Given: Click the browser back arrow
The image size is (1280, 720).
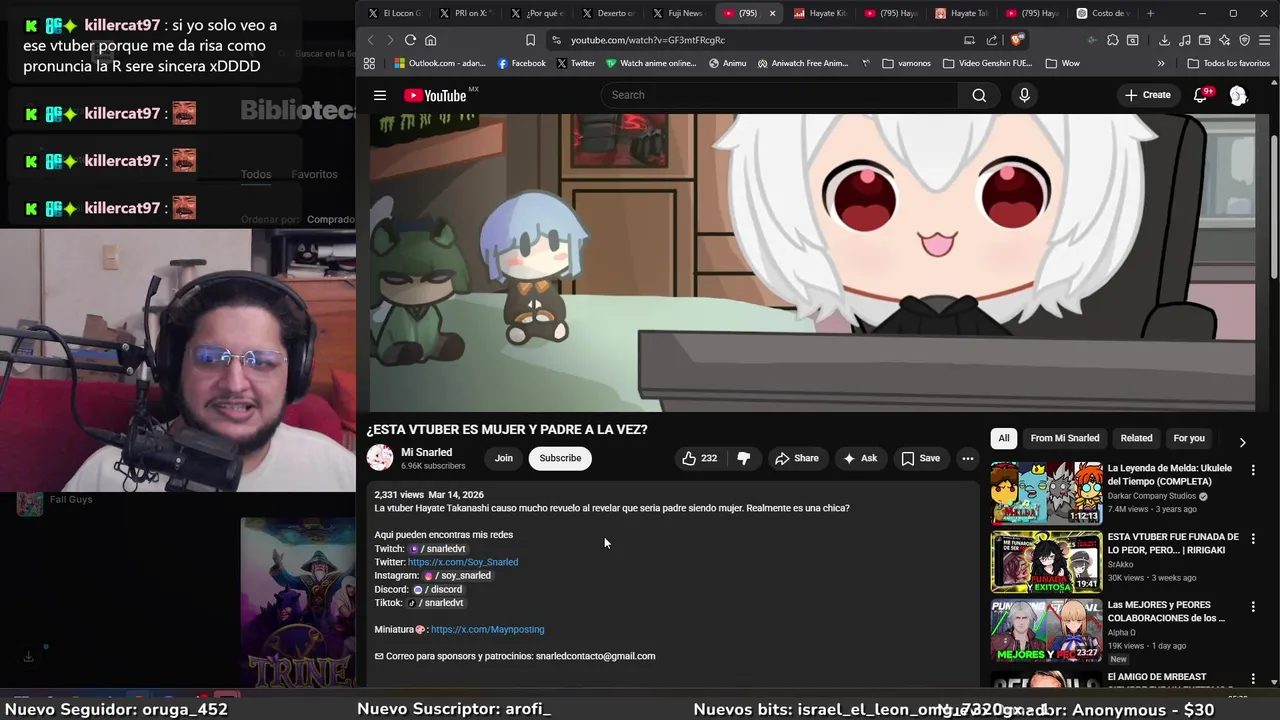Looking at the screenshot, I should [370, 40].
